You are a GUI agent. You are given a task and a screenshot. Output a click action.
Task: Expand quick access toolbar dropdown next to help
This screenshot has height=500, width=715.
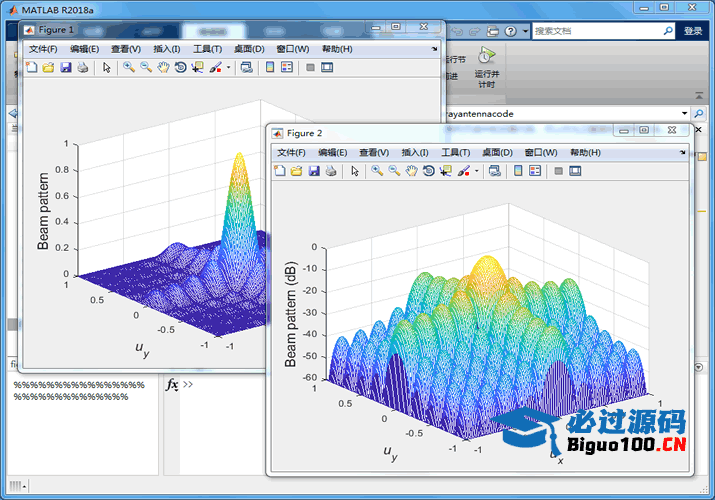[x=526, y=31]
